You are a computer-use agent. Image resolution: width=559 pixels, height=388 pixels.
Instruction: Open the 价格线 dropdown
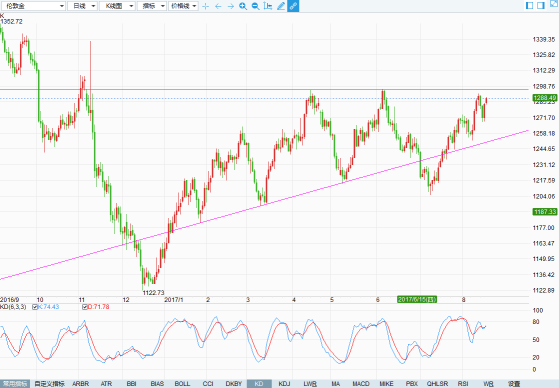(183, 6)
